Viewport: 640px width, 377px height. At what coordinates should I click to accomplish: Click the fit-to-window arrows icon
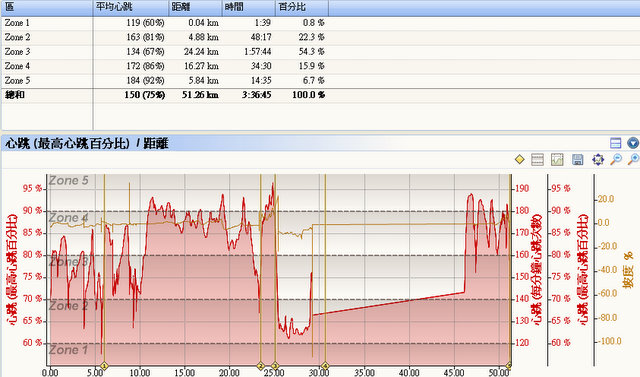[x=598, y=160]
